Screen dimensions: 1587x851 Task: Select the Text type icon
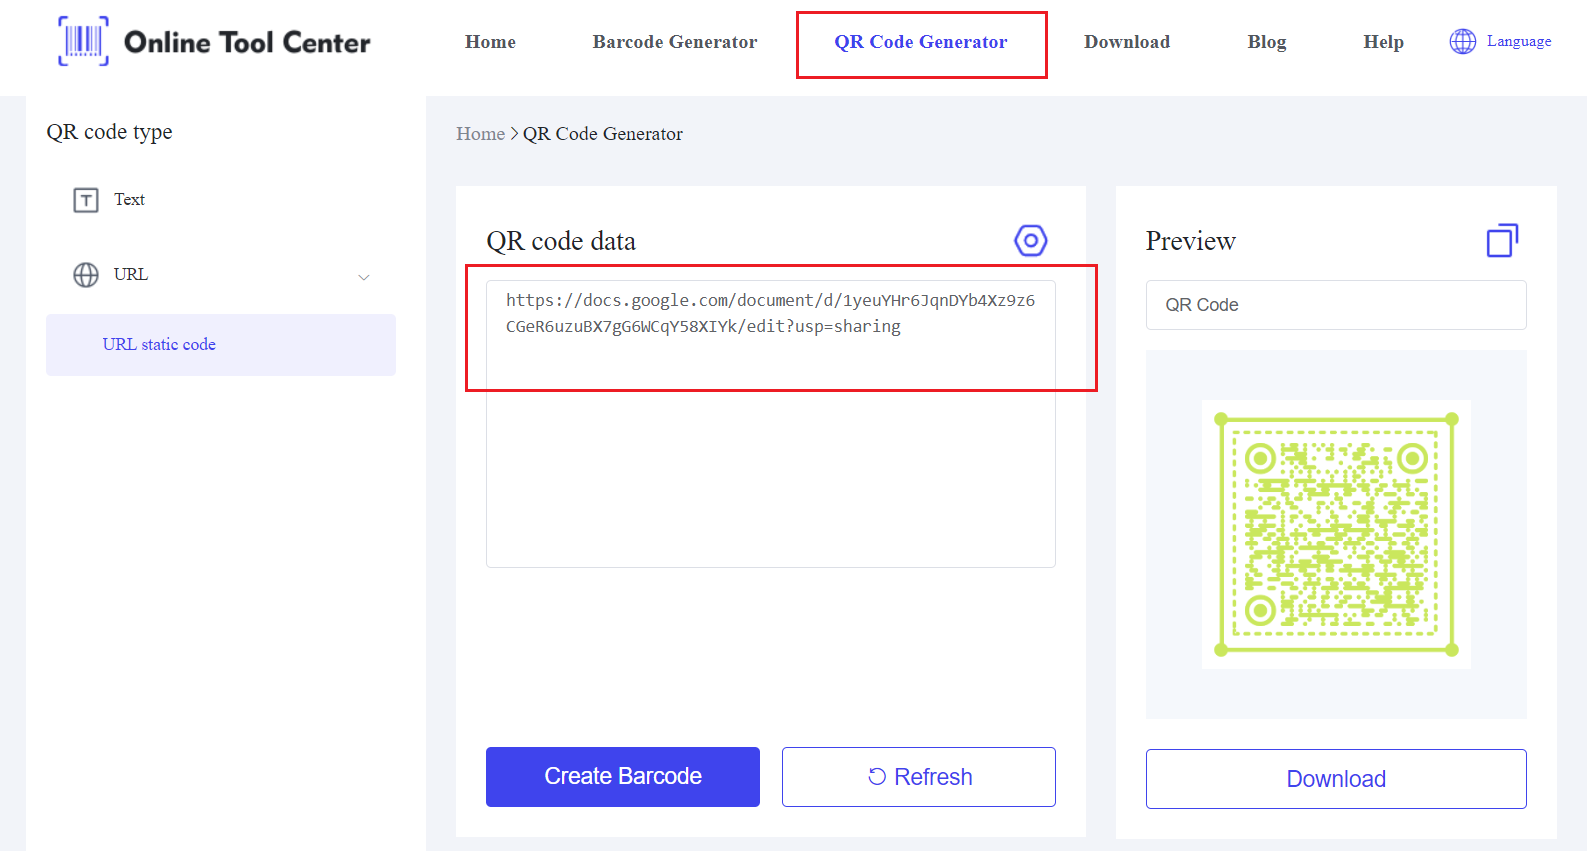point(86,200)
